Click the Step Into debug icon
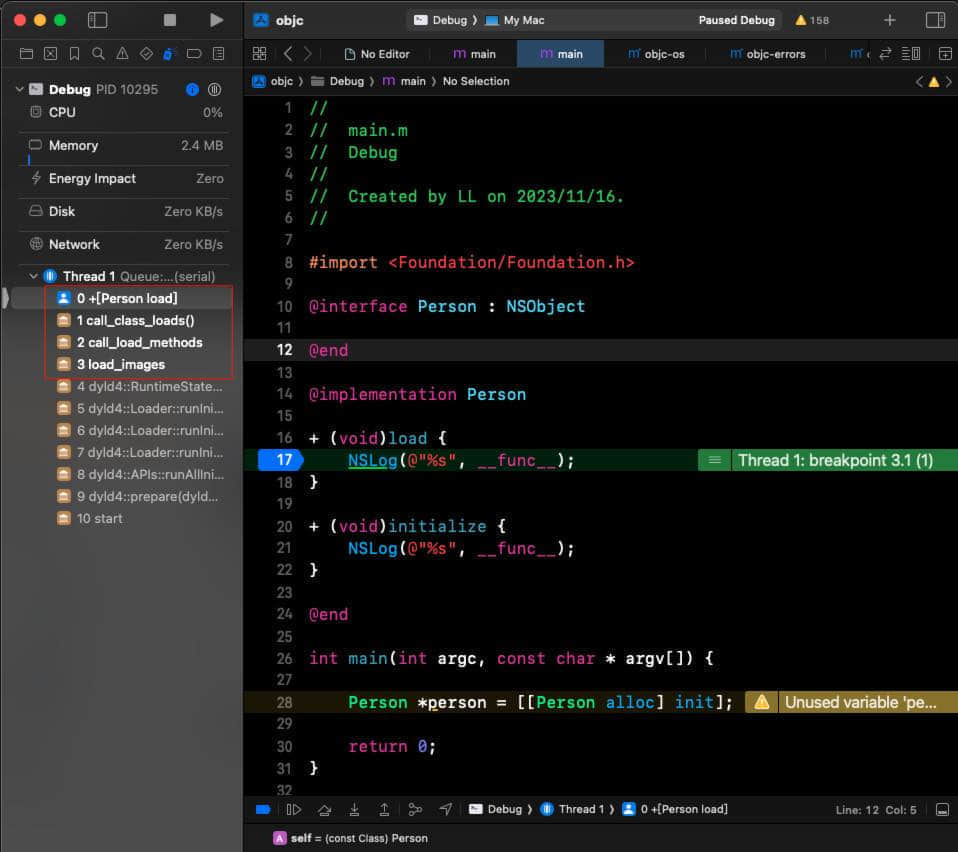This screenshot has width=958, height=852. 354,809
